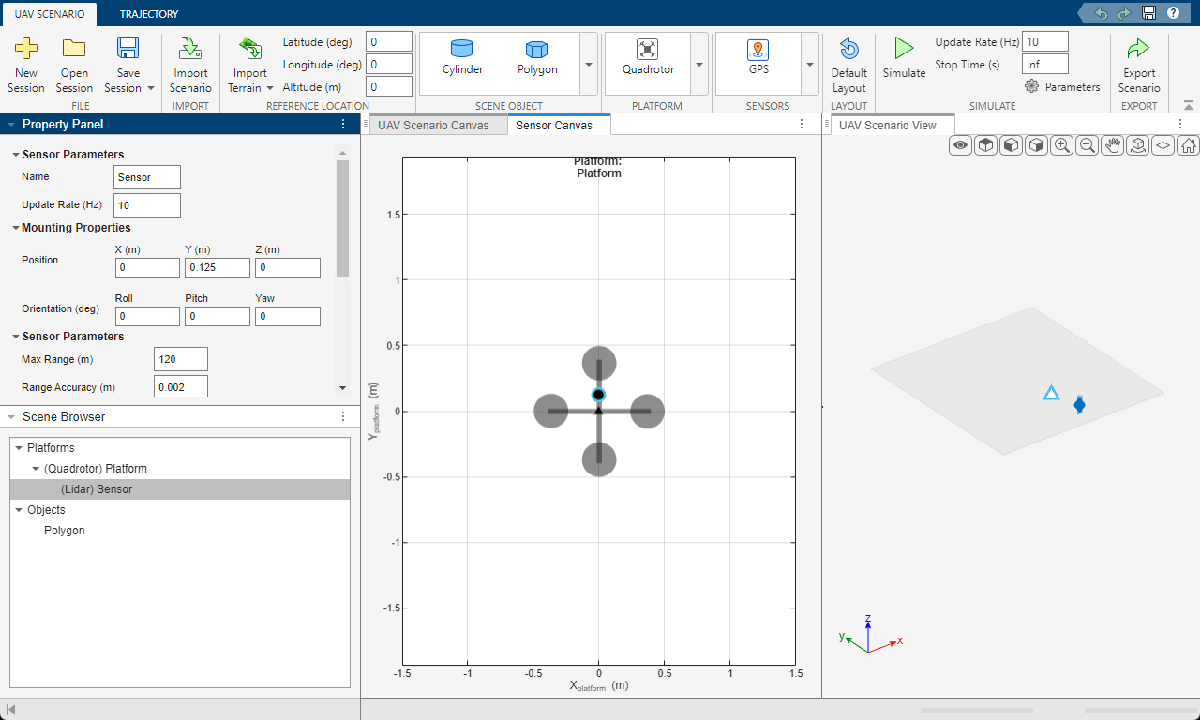Screen dimensions: 1200x720
Task: Click the Latitude input field
Action: pos(390,42)
